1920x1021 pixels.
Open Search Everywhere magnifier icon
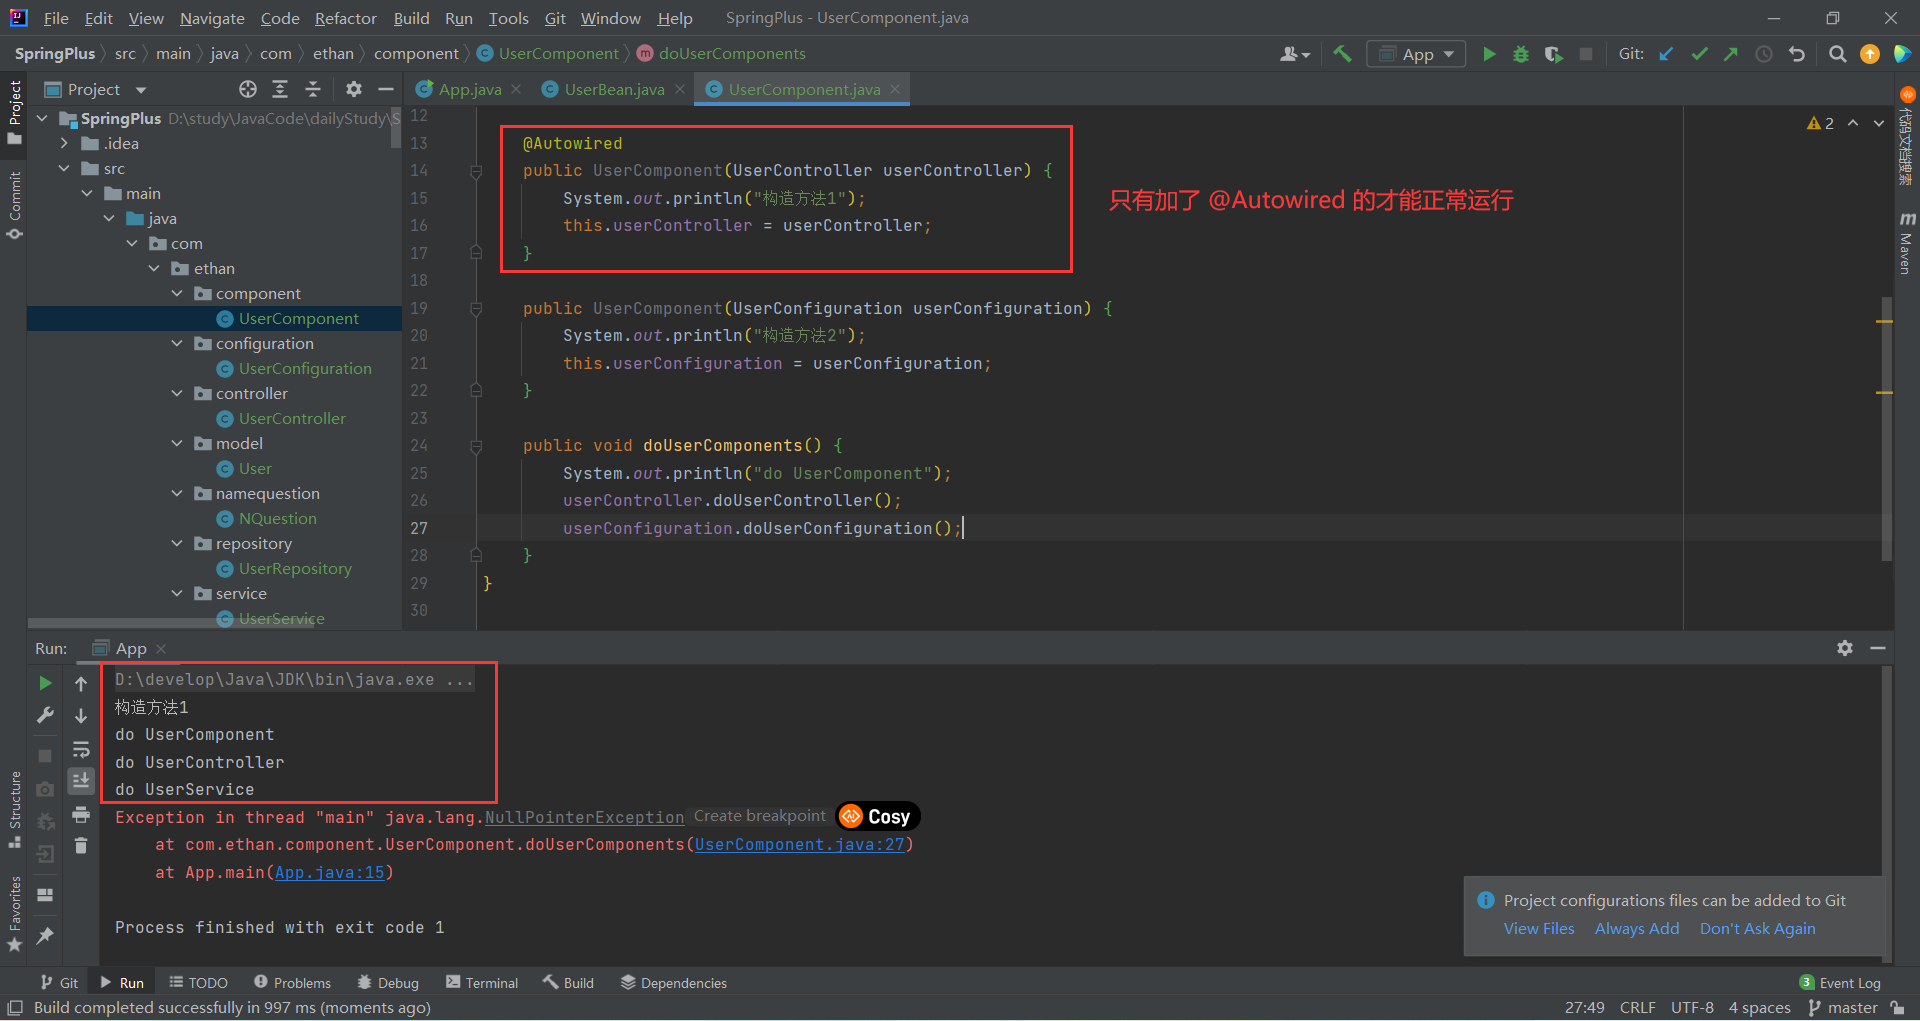tap(1837, 54)
